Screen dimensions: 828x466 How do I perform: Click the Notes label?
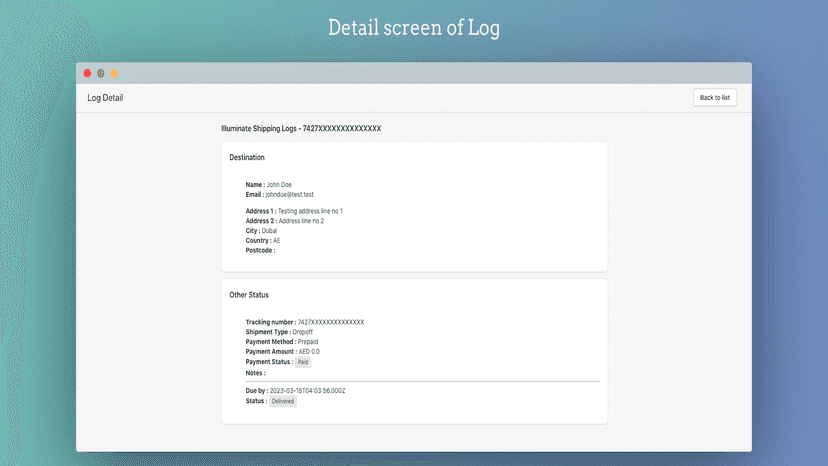[x=256, y=373]
